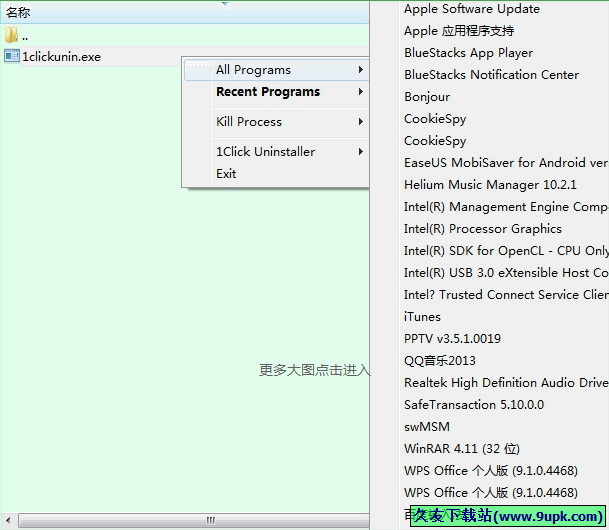Select Helium Music Manager 10.2.1
This screenshot has height=530, width=609.
[x=490, y=185]
